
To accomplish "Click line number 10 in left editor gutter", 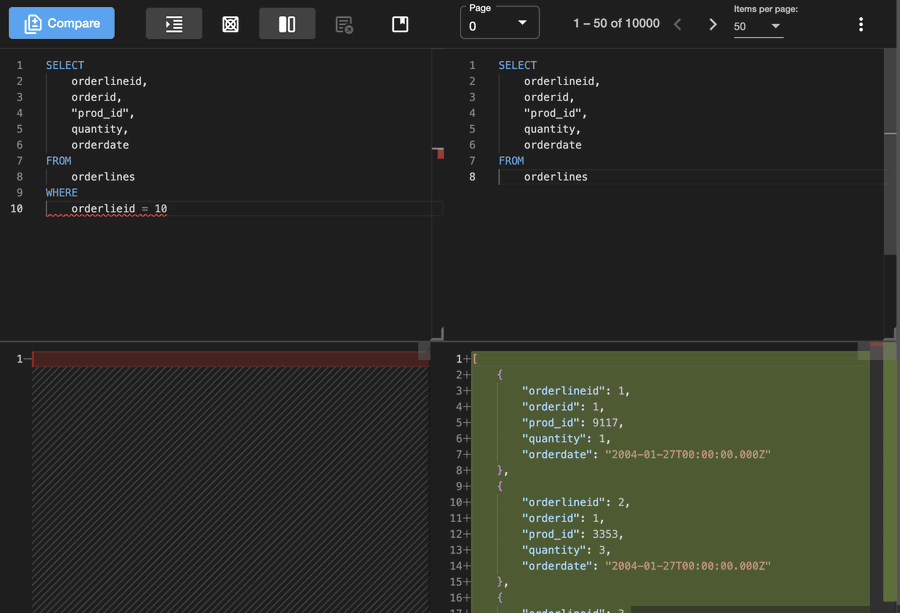I will click(17, 208).
